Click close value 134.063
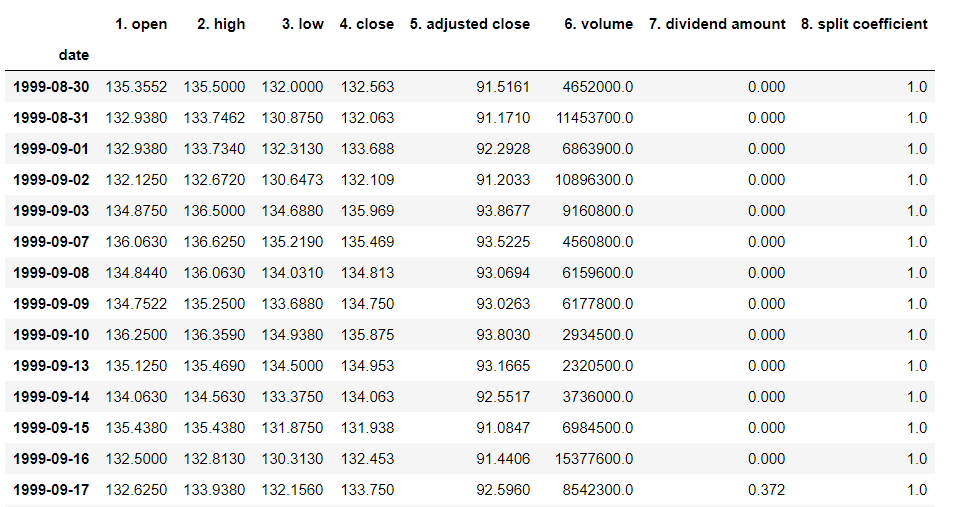 pos(368,397)
